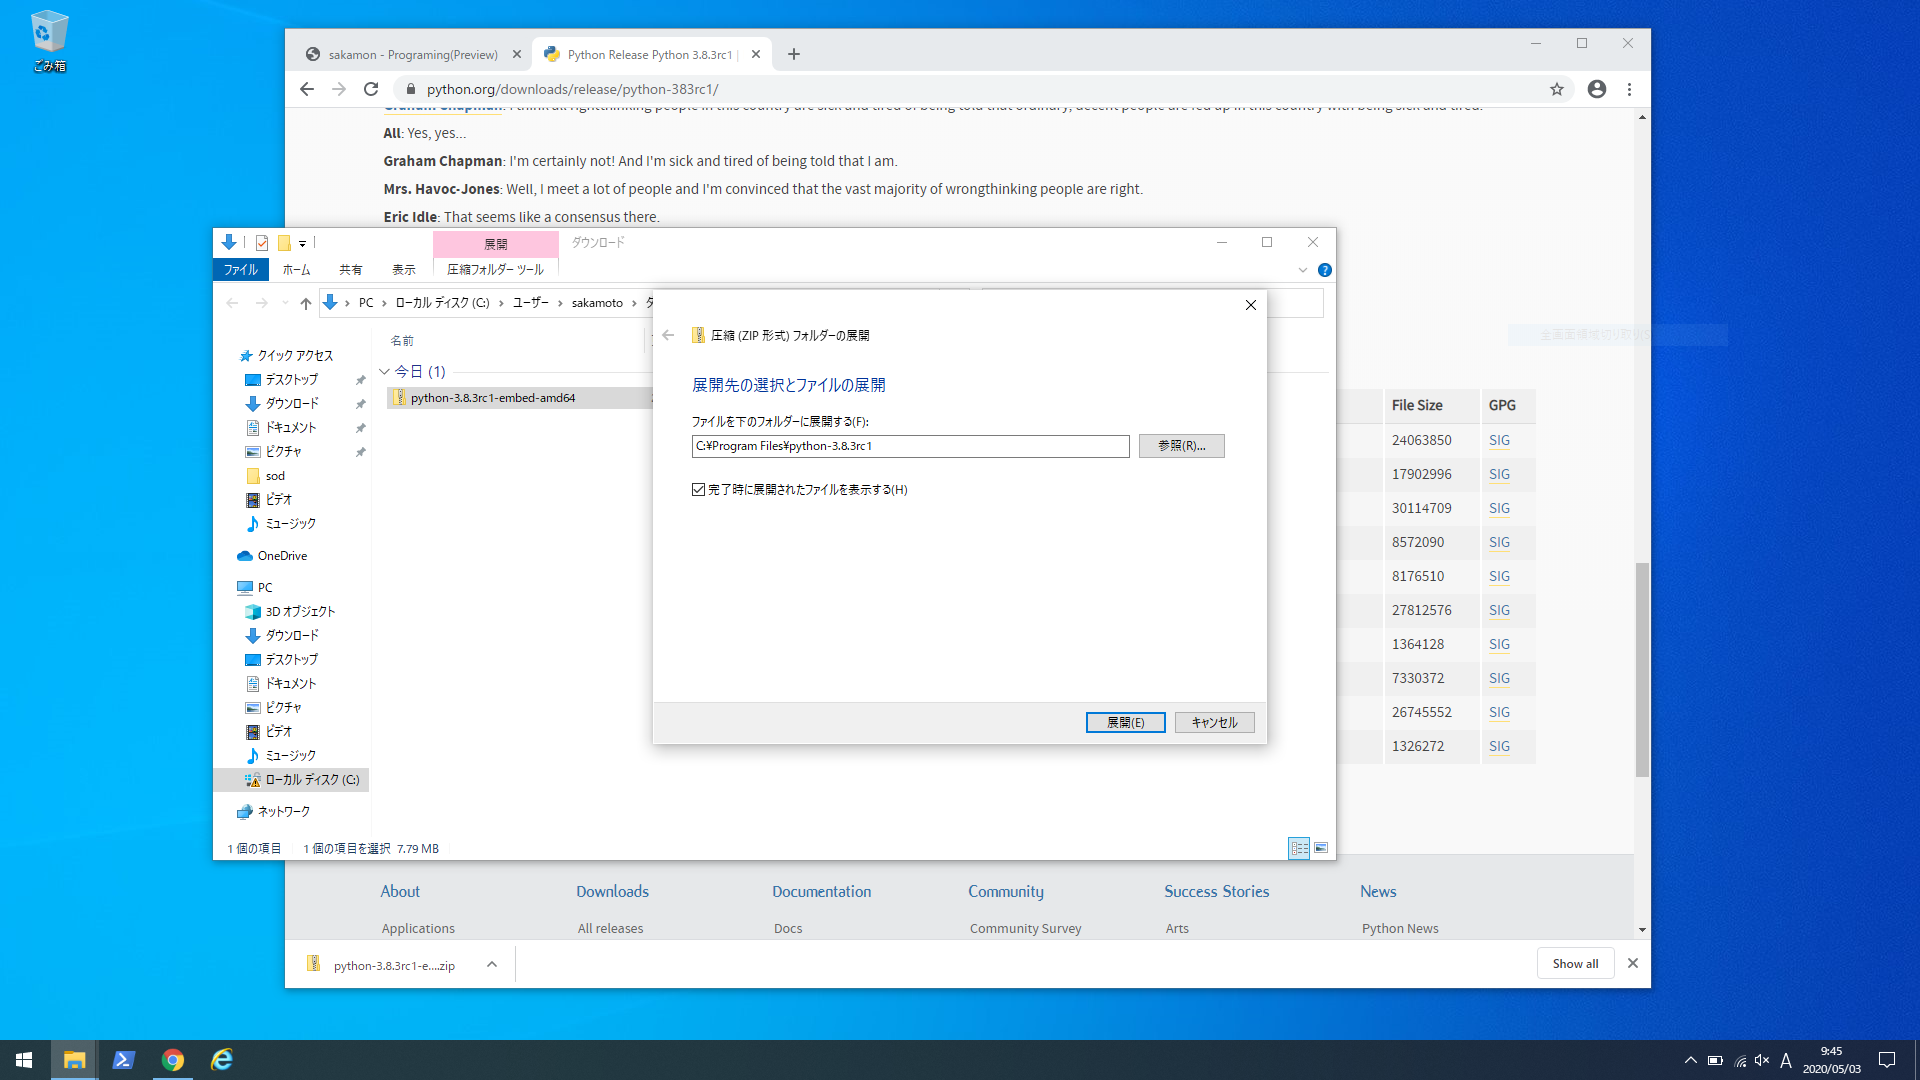This screenshot has width=1920, height=1080.
Task: Open a new Chrome tab with plus
Action: 794,54
